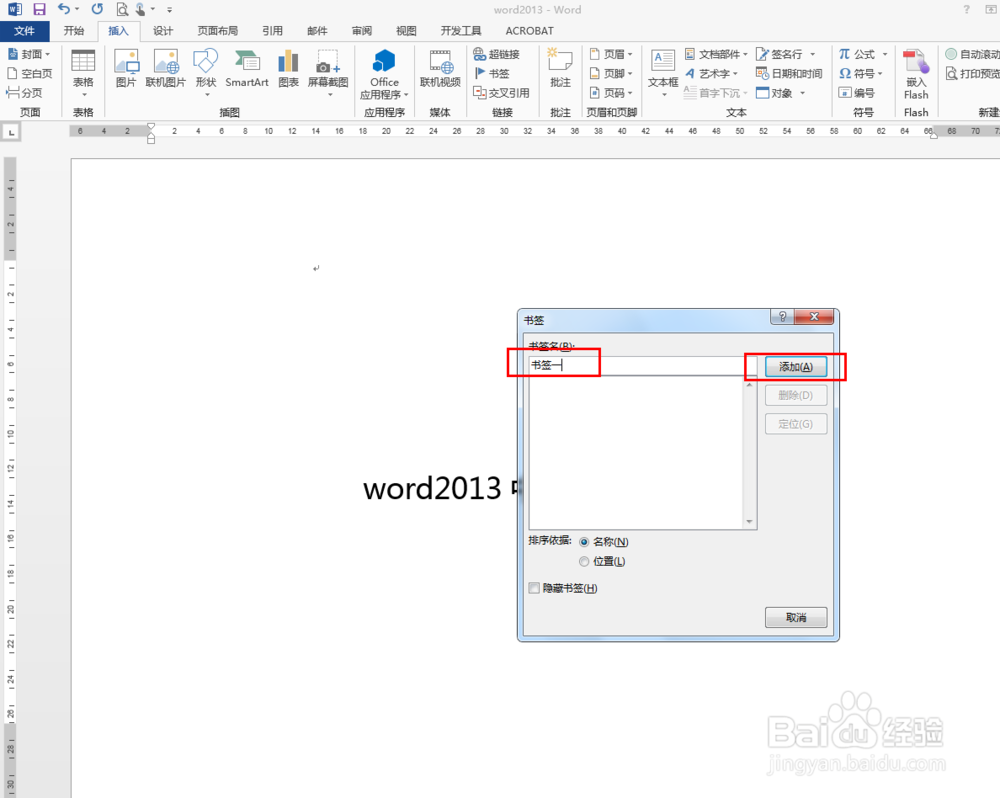This screenshot has height=798, width=1000.
Task: Open the Table (表格) insert tool
Action: (x=83, y=73)
